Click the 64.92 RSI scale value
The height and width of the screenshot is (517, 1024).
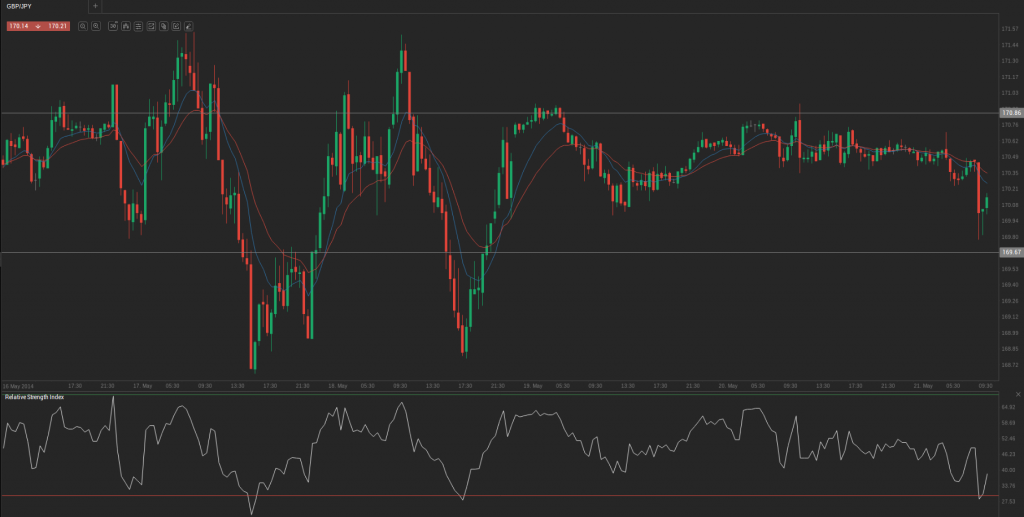pos(1008,407)
